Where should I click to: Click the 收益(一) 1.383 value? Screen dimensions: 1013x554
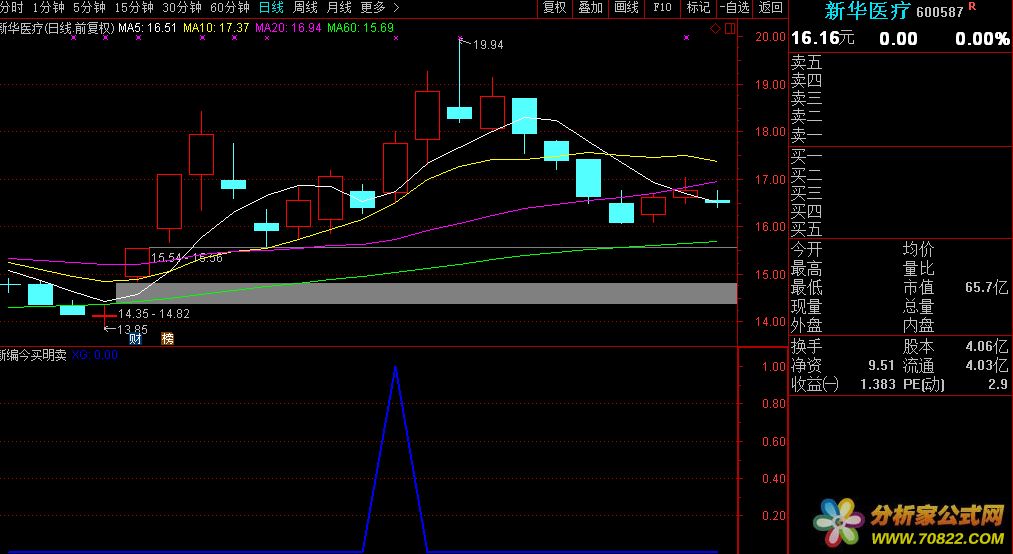coord(877,384)
